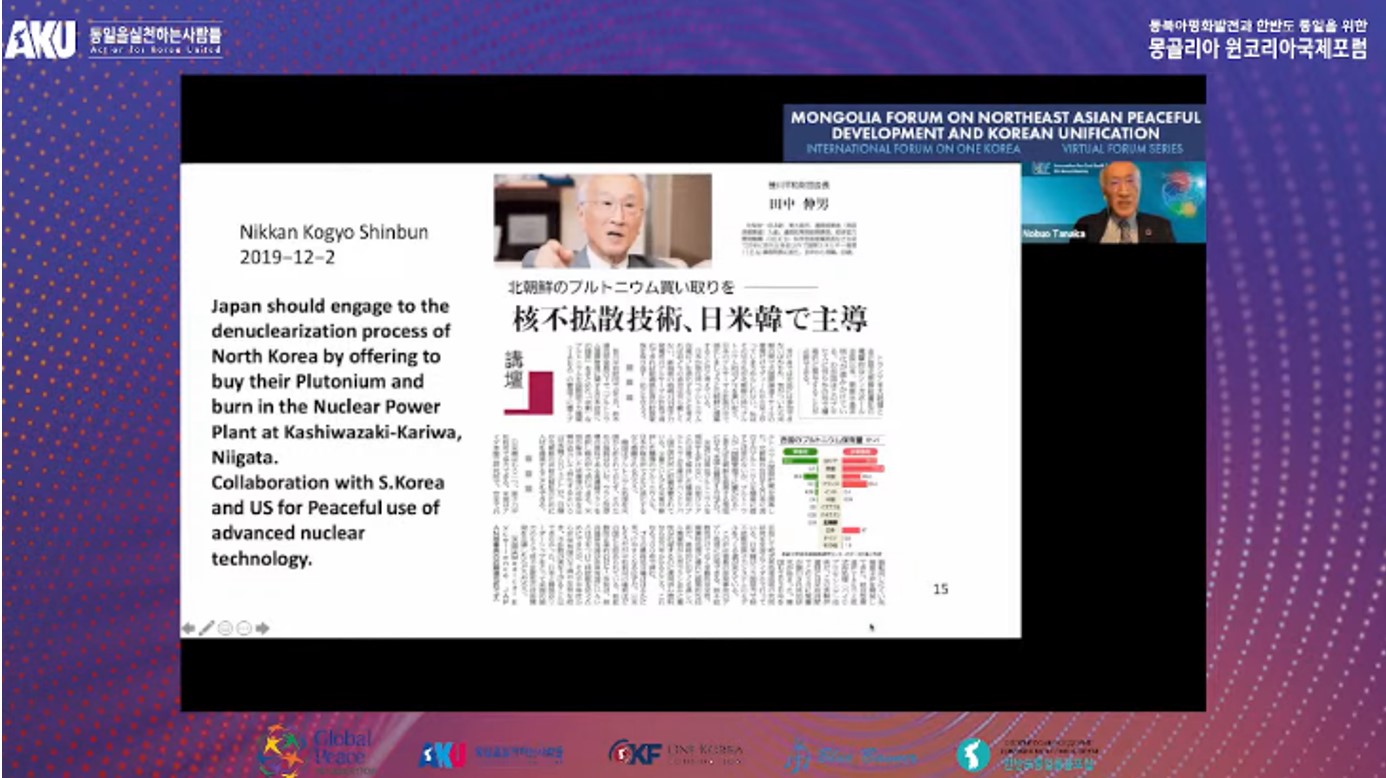Screen dimensions: 1386x778
Task: Select the pen annotation tool
Action: tap(206, 628)
